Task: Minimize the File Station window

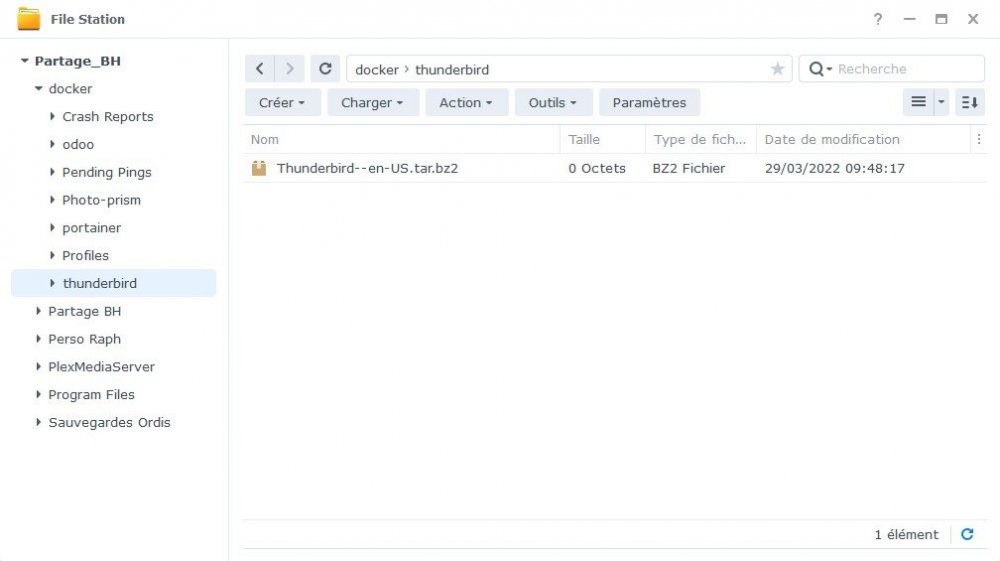Action: pyautogui.click(x=909, y=19)
